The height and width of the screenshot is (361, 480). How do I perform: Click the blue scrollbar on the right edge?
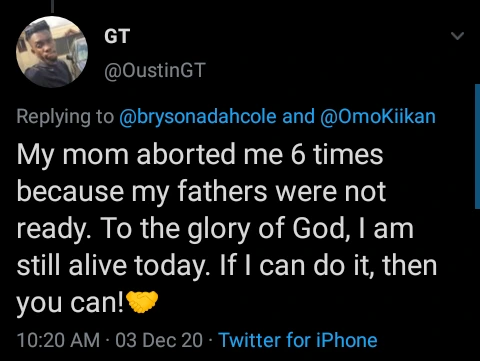[x=477, y=147]
